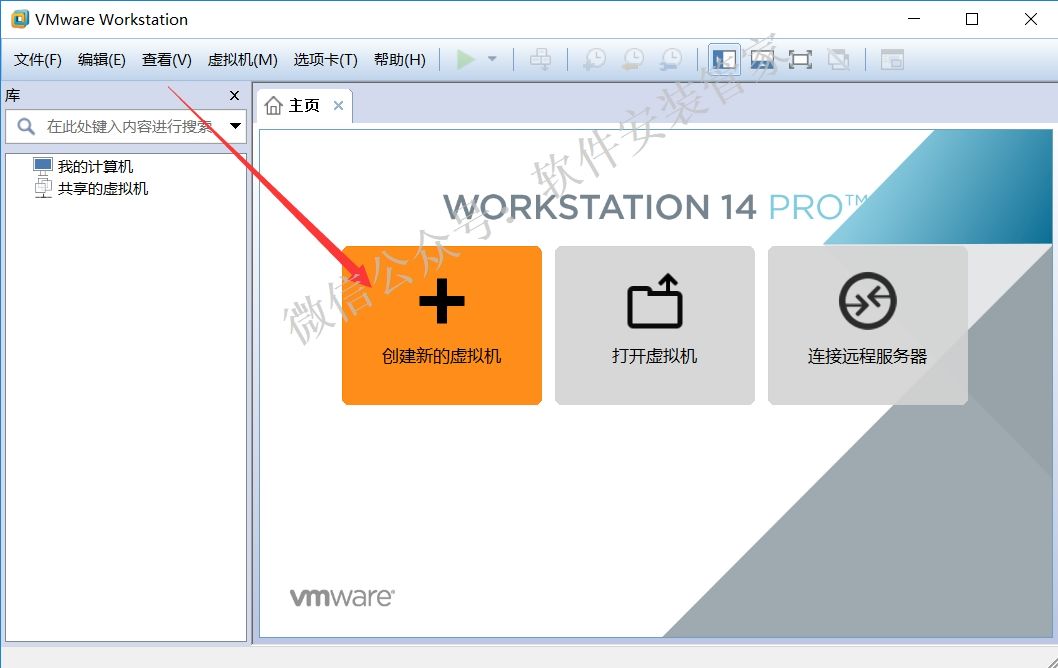
Task: Click Send Ctrl+Alt+Del toolbar icon
Action: point(540,59)
